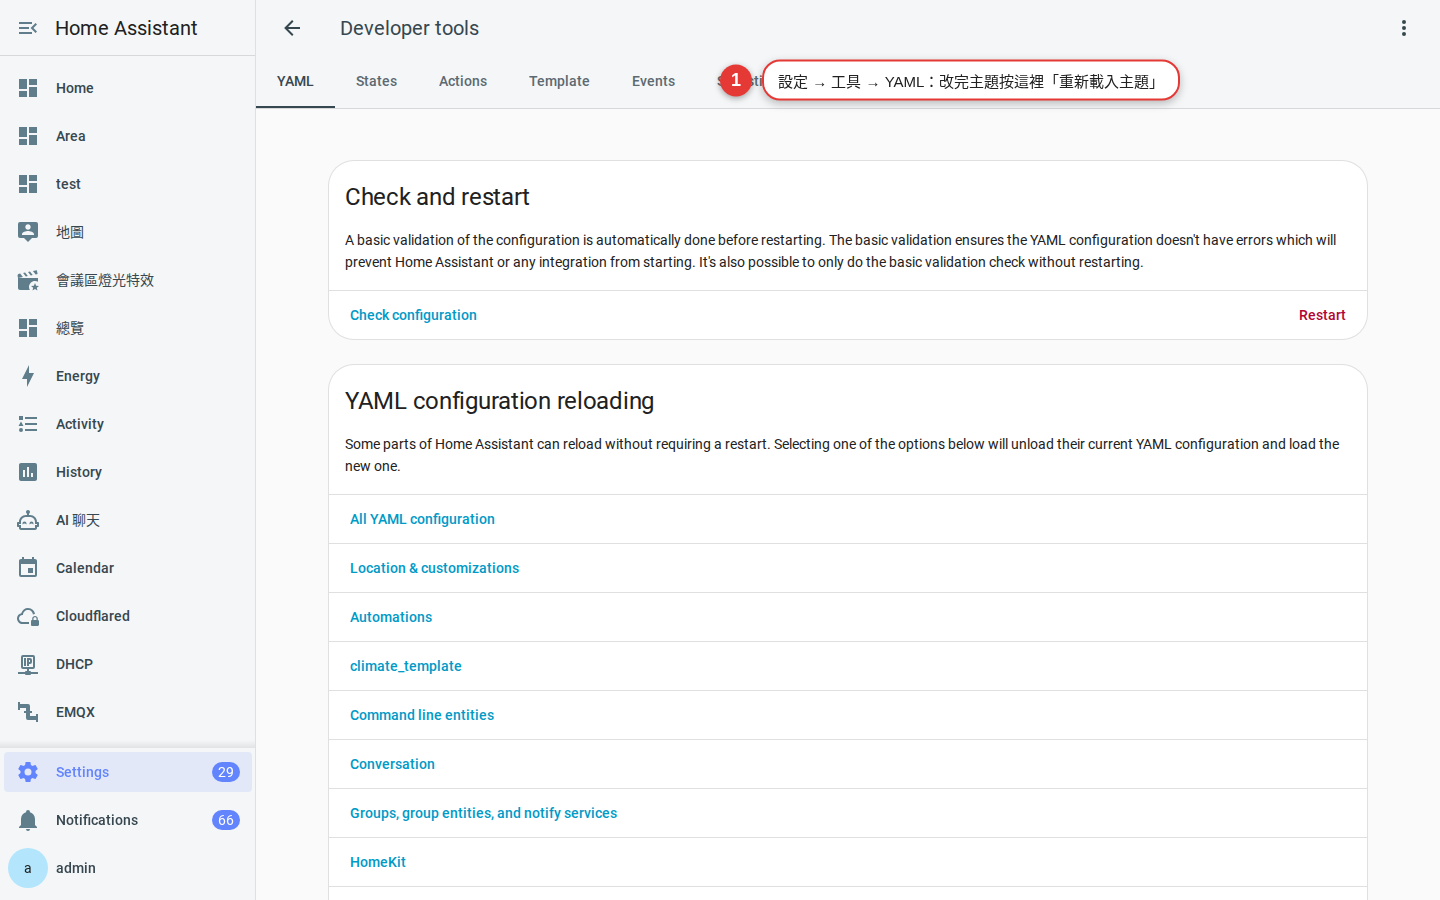Switch to the YAML tab
The width and height of the screenshot is (1440, 900).
(x=295, y=81)
